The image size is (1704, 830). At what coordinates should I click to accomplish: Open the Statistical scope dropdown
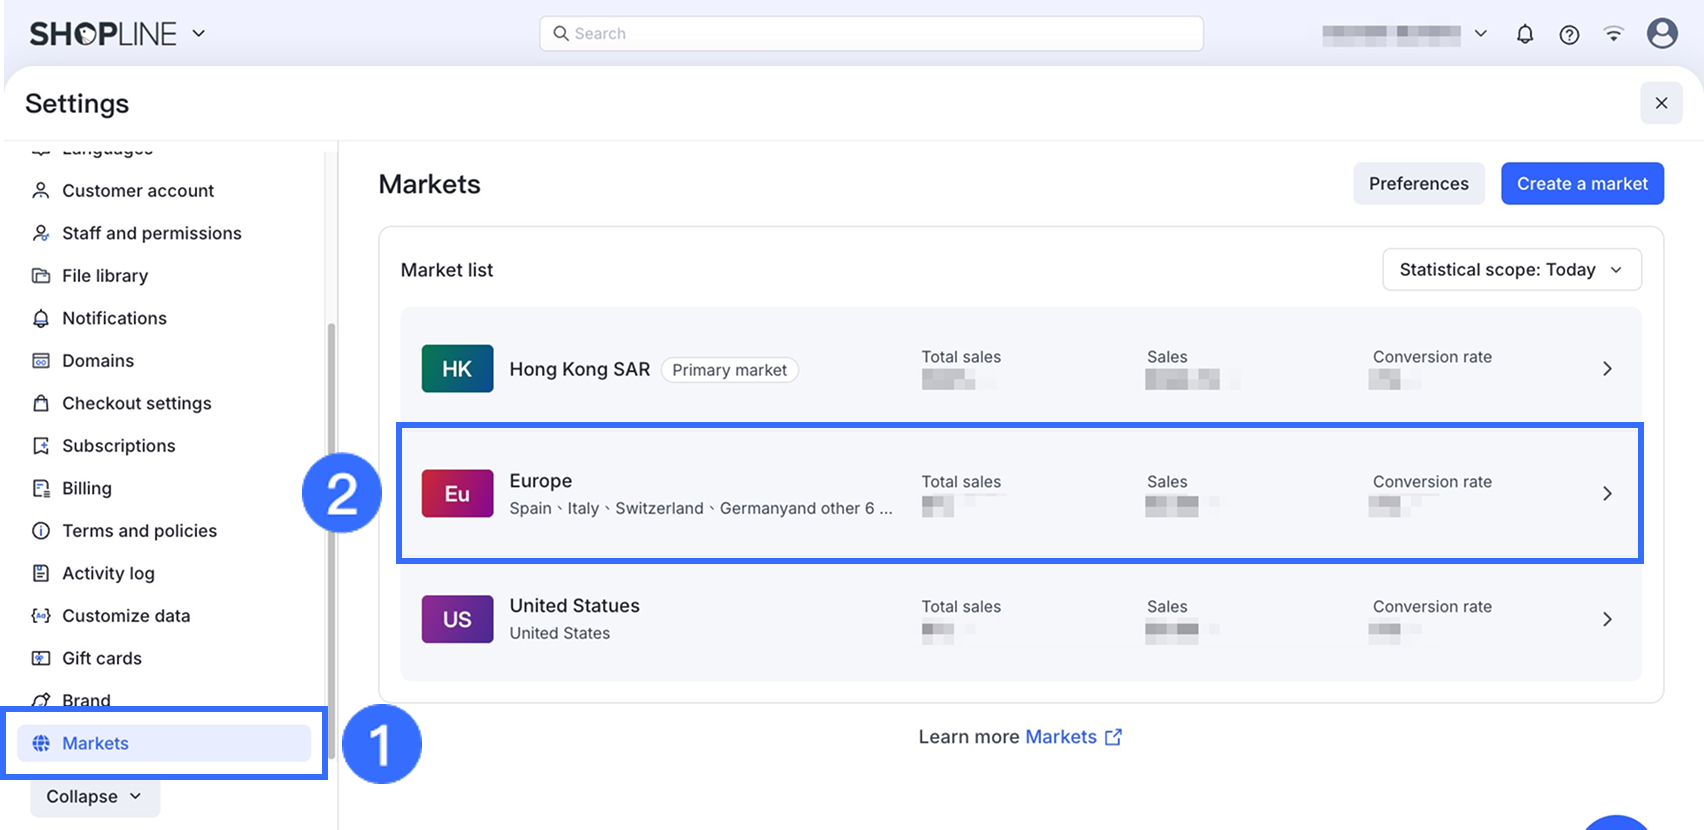click(x=1511, y=270)
